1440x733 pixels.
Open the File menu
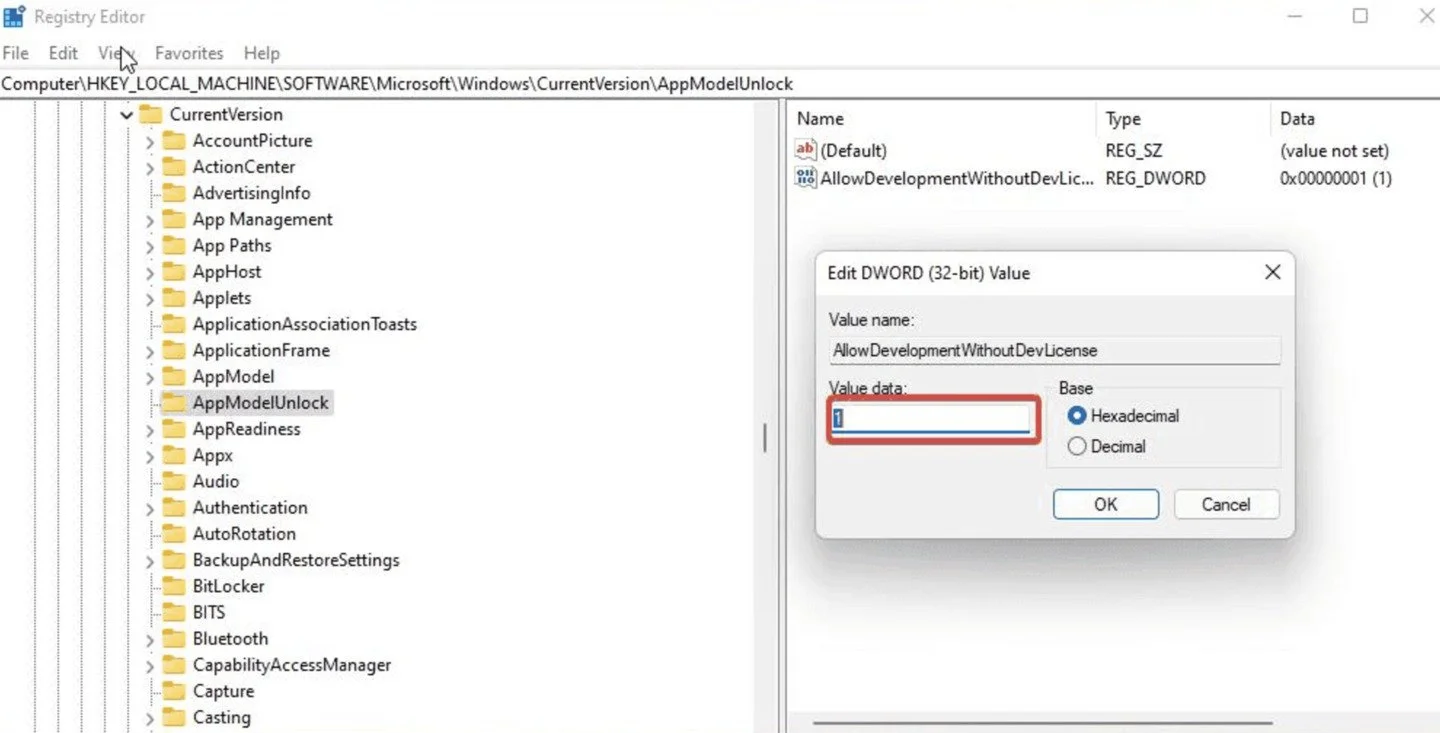coord(16,53)
